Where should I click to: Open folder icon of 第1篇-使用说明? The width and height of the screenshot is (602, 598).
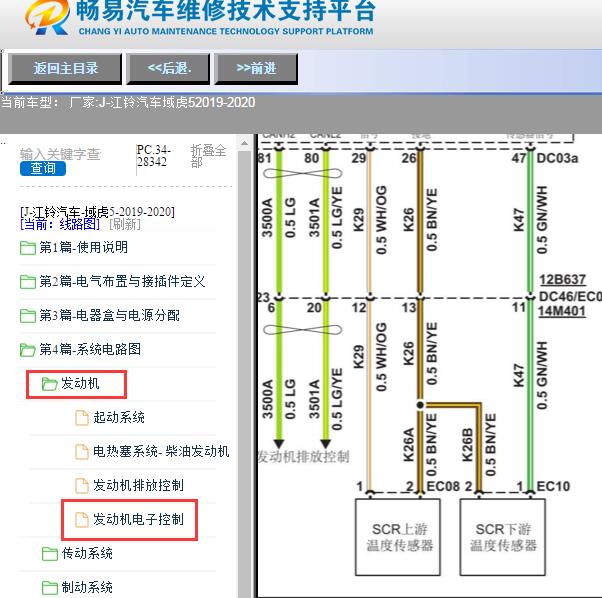coord(28,248)
